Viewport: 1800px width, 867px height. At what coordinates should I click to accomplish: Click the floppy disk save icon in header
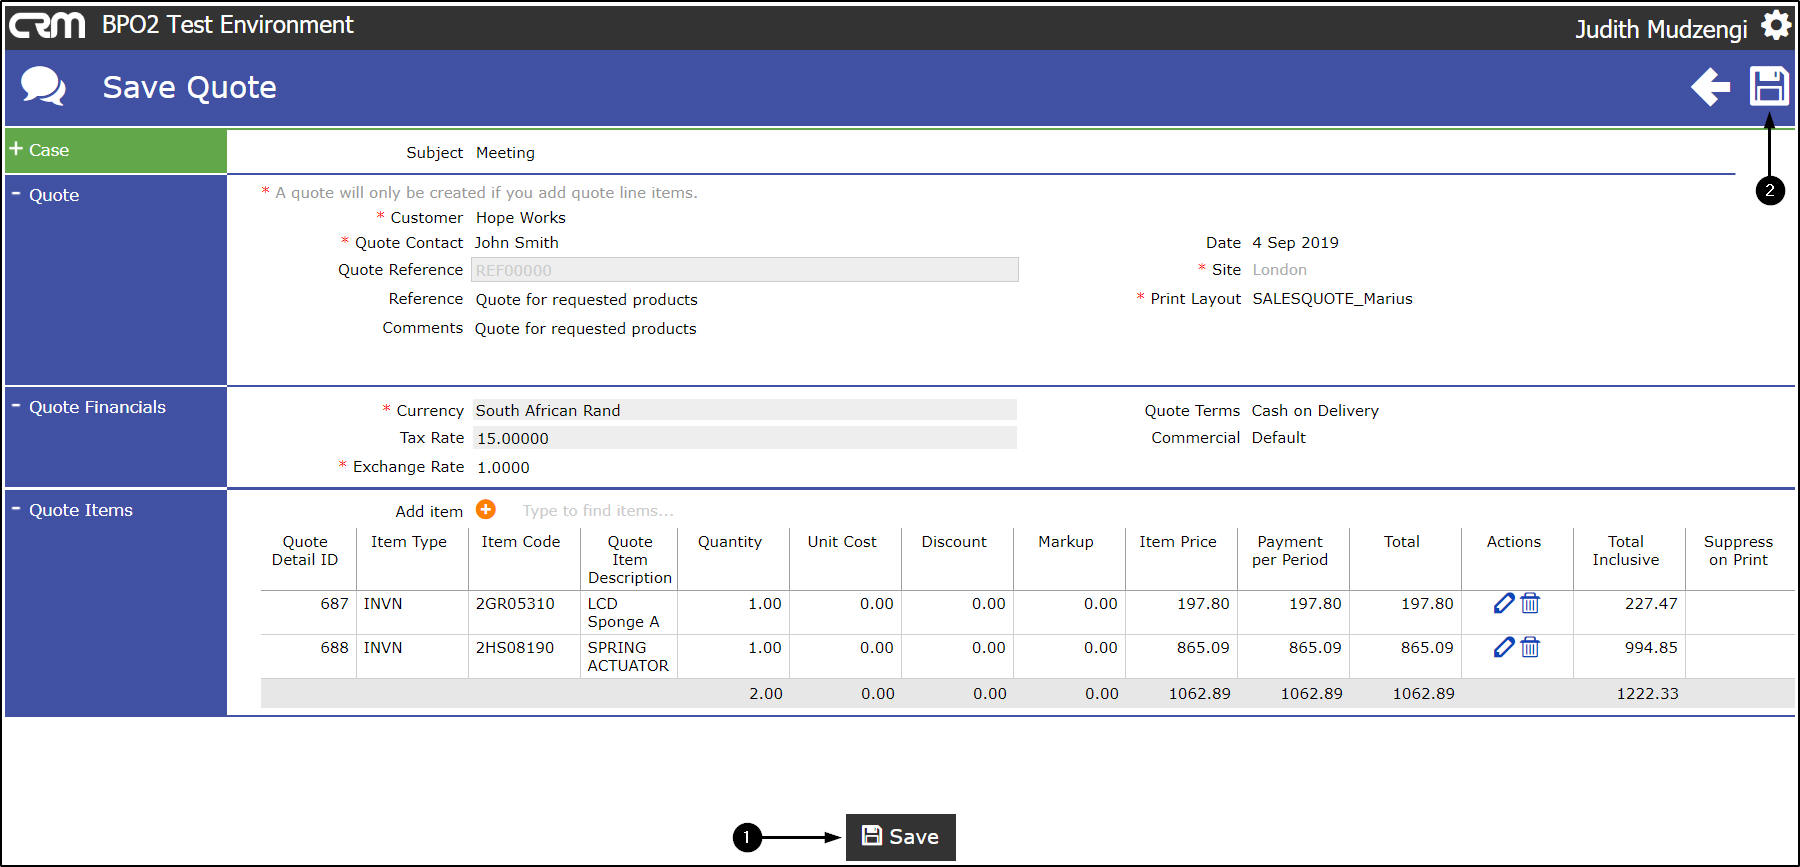point(1769,86)
